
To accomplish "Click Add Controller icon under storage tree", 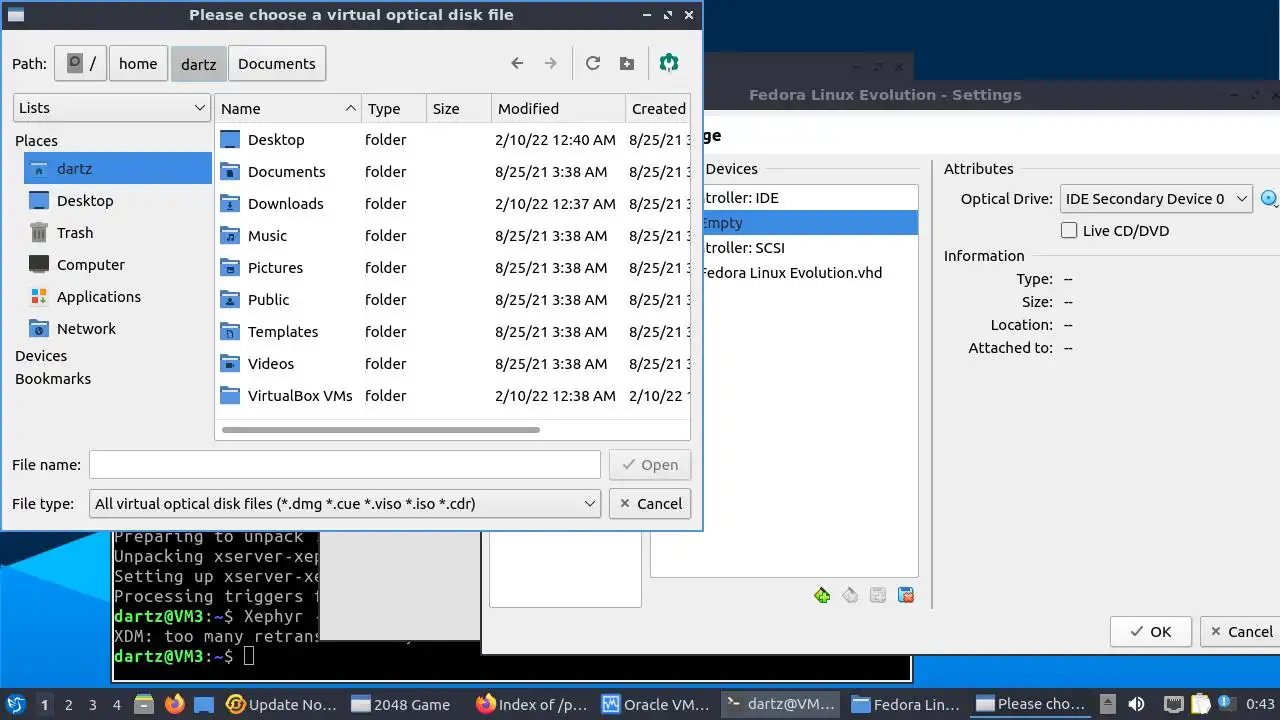I will coord(822,595).
